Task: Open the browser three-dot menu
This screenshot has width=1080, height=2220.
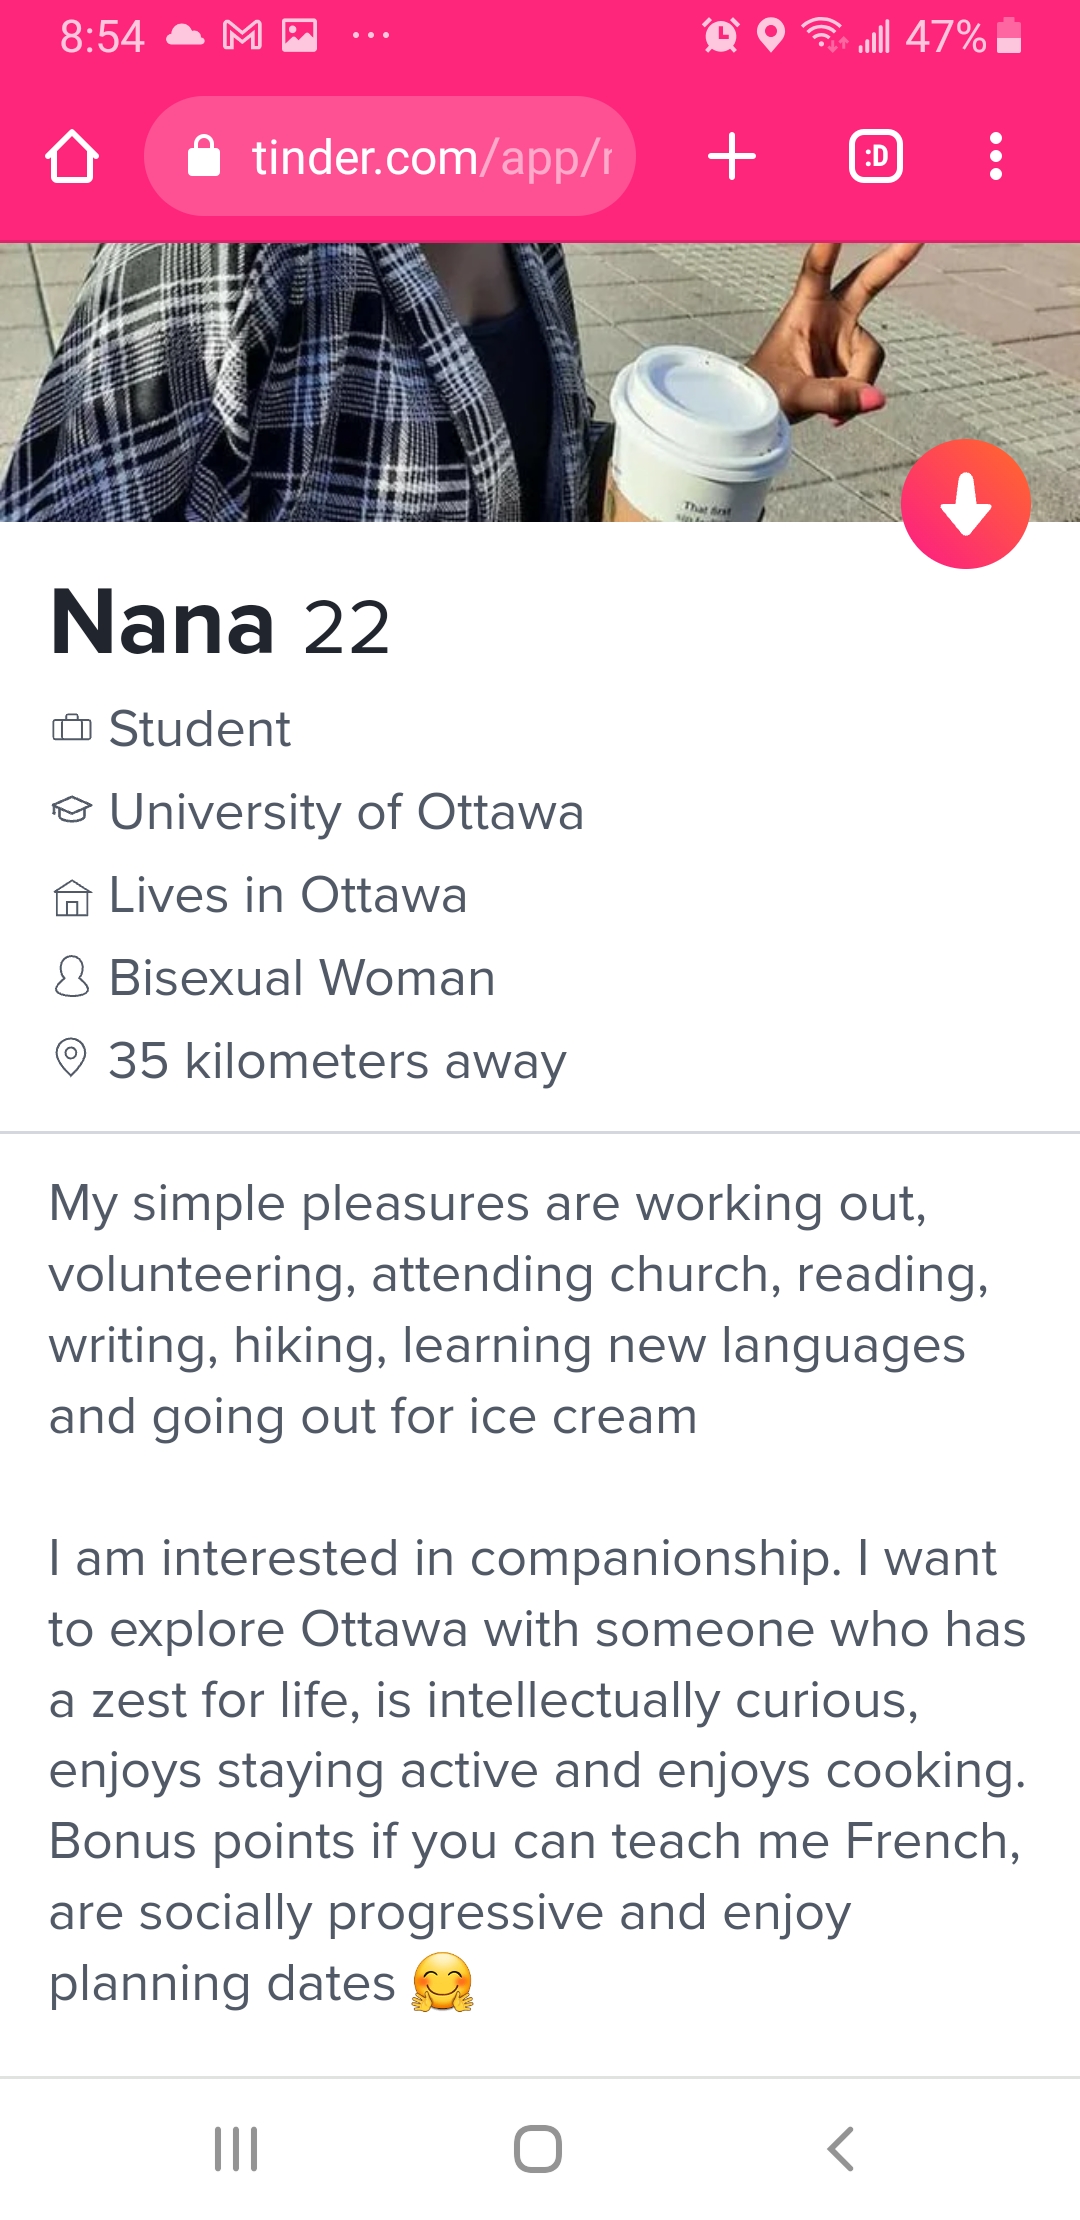Action: click(995, 157)
